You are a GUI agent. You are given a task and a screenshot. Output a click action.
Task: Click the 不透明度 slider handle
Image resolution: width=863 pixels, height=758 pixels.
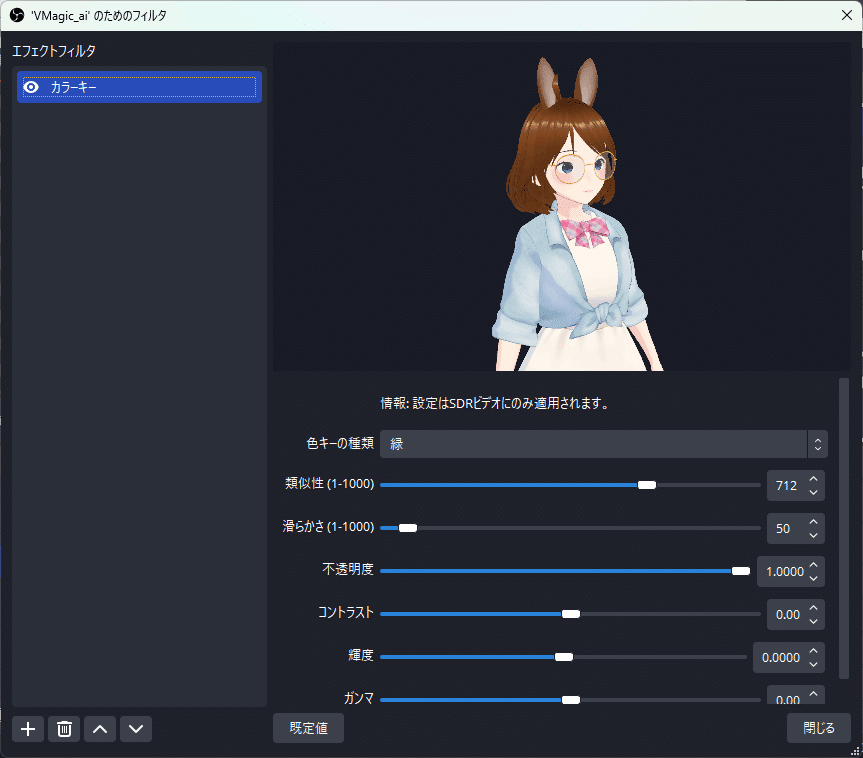tap(741, 571)
